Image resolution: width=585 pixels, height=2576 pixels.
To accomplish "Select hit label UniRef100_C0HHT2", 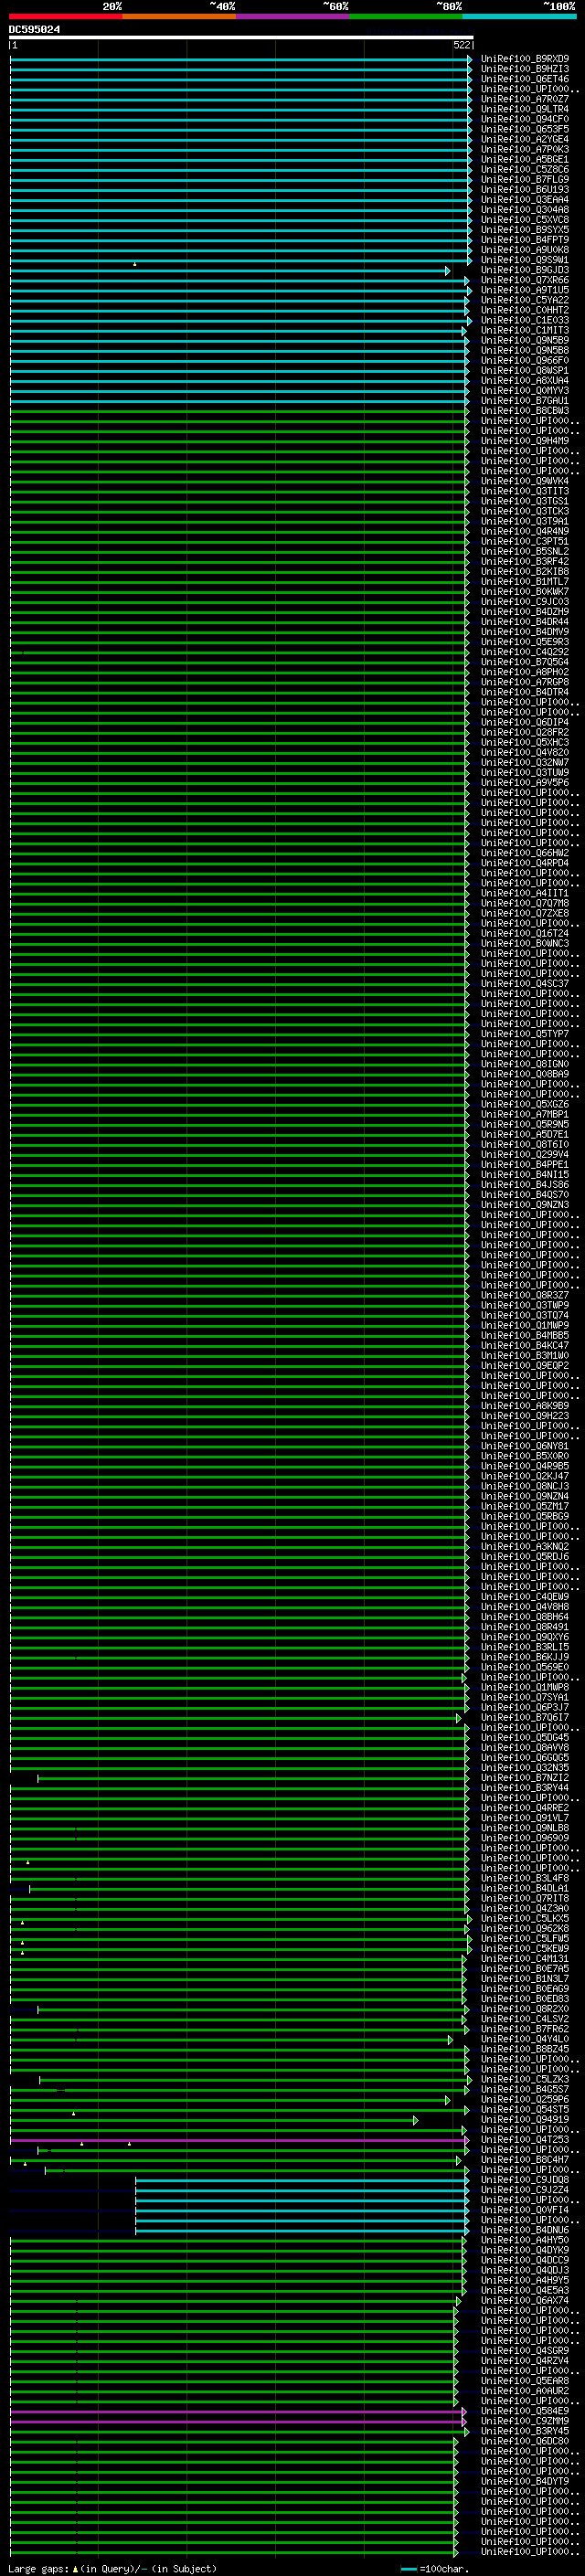I will tap(525, 310).
